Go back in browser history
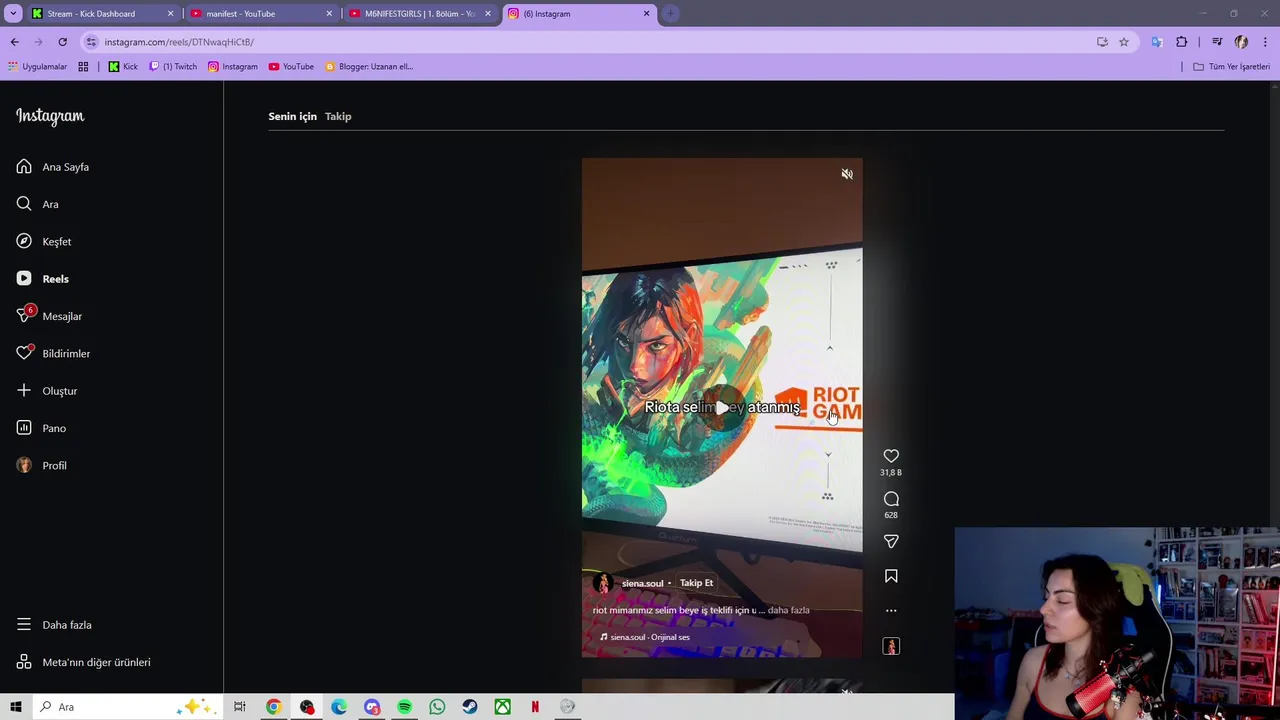This screenshot has height=720, width=1280. [x=14, y=42]
